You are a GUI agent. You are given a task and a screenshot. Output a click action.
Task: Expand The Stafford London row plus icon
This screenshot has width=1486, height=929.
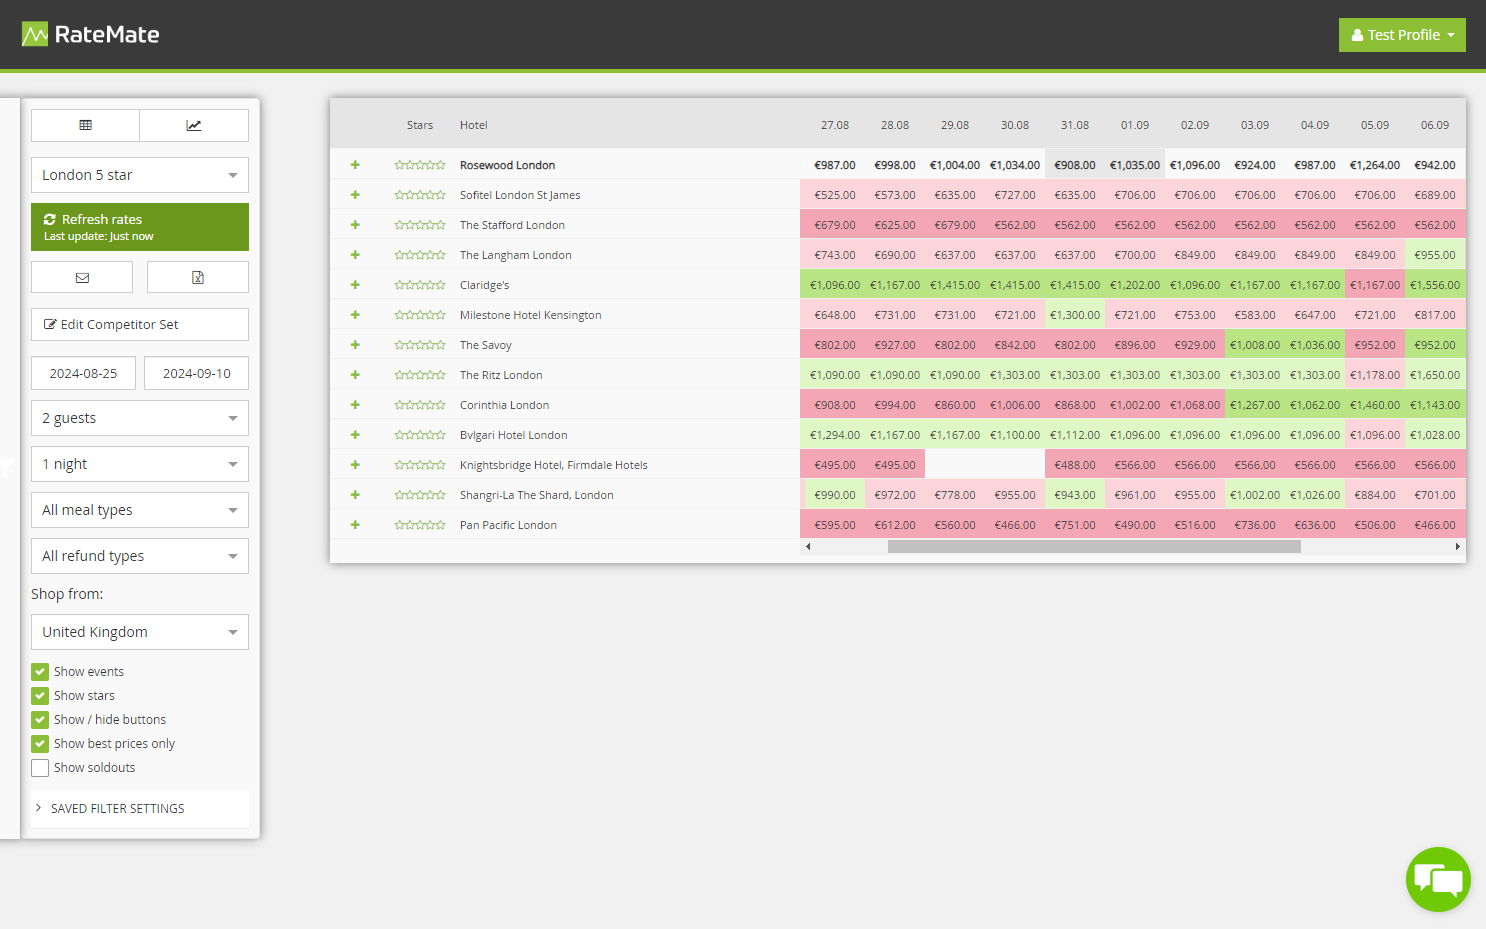click(x=355, y=225)
